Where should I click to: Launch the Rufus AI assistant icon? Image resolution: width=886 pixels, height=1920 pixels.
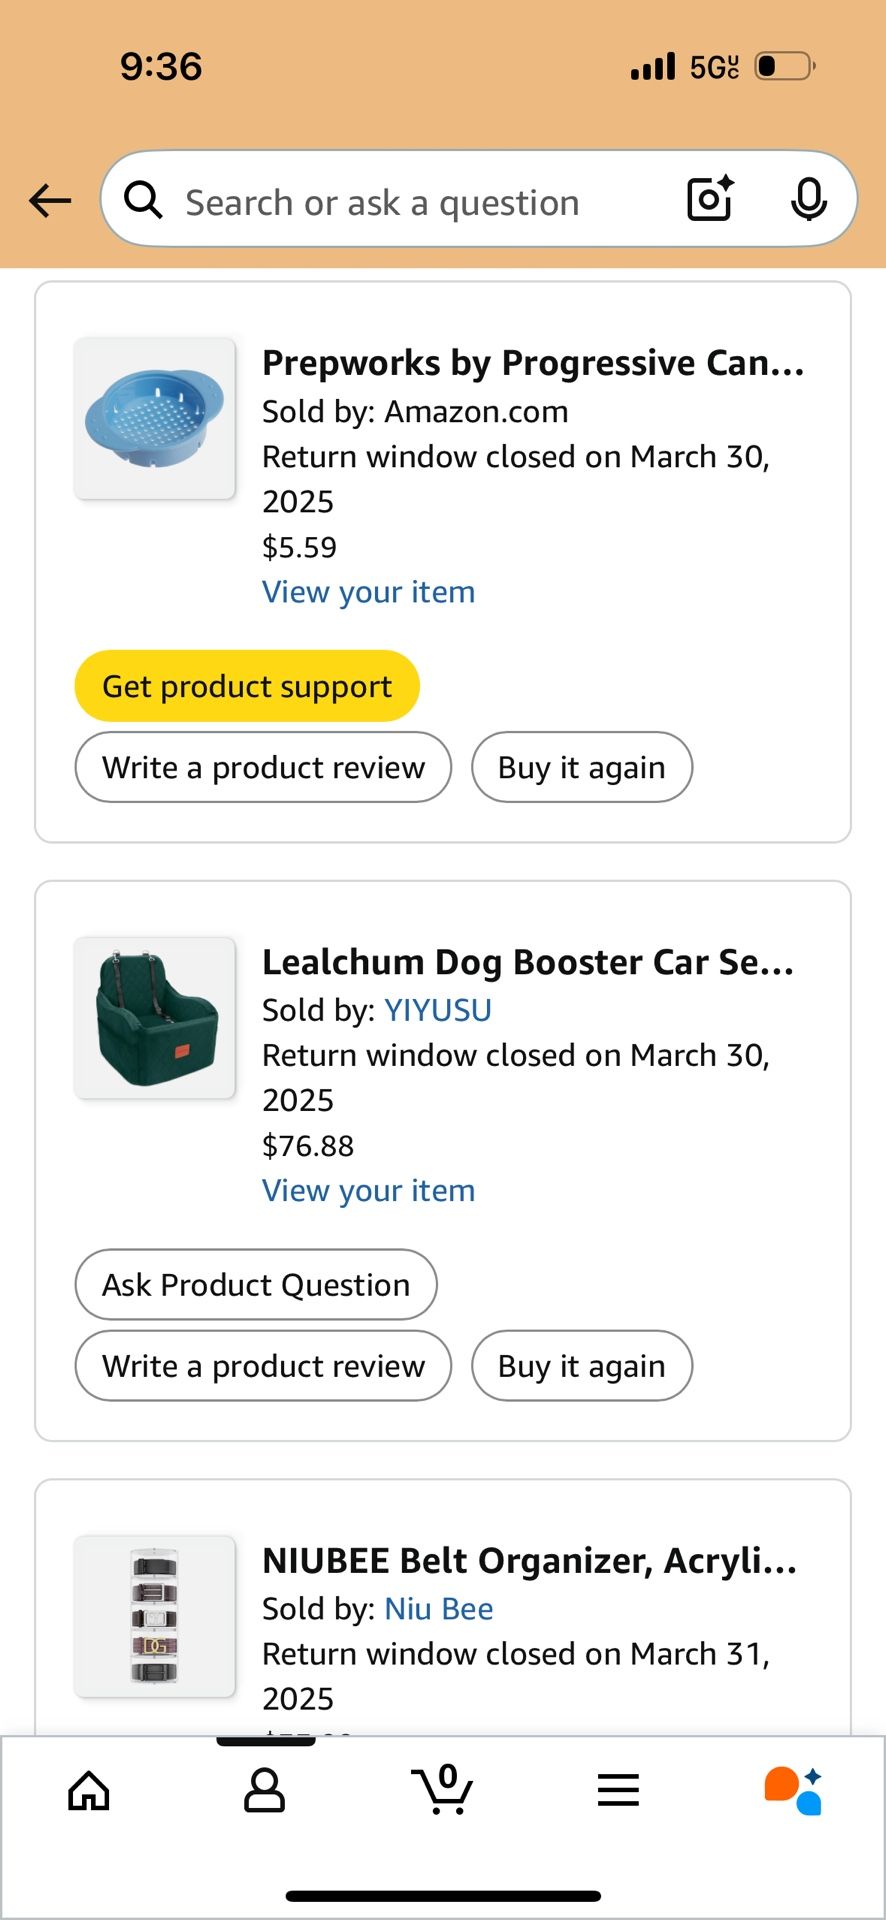793,1790
